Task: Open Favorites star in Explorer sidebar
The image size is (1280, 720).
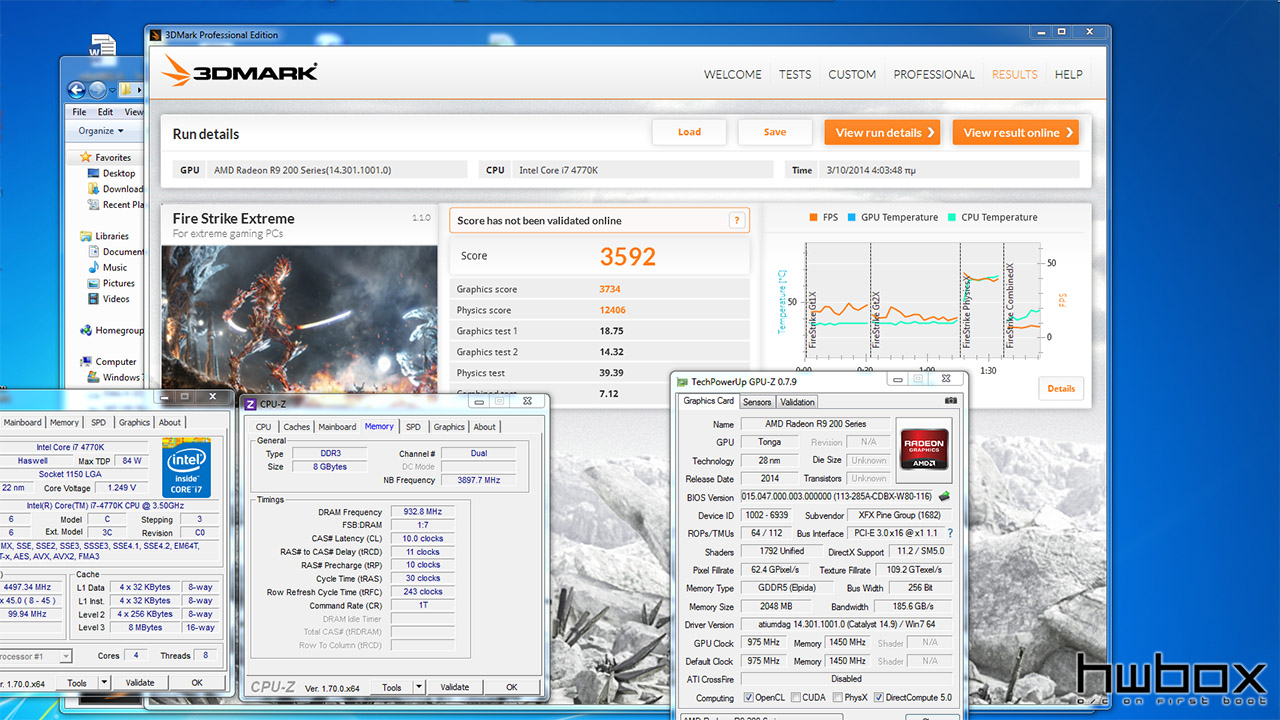Action: point(85,157)
